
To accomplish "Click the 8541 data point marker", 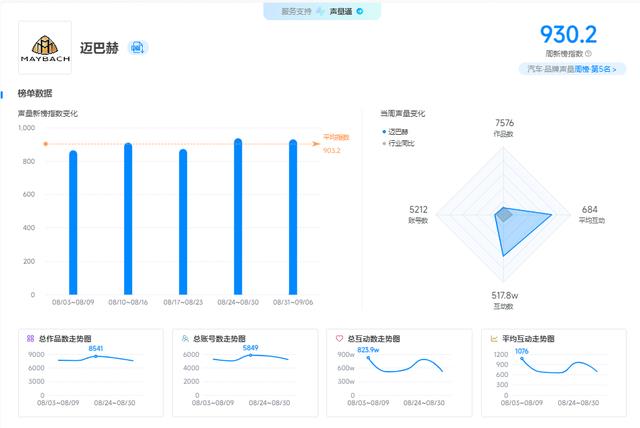I will [x=96, y=356].
